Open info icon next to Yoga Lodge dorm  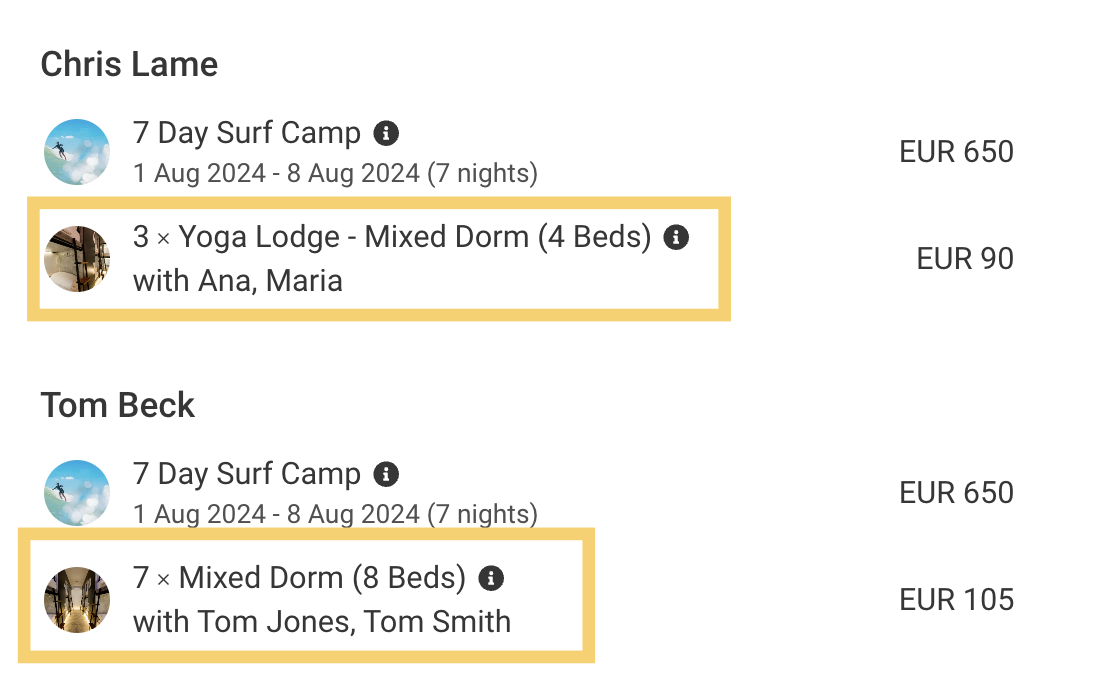pos(677,238)
